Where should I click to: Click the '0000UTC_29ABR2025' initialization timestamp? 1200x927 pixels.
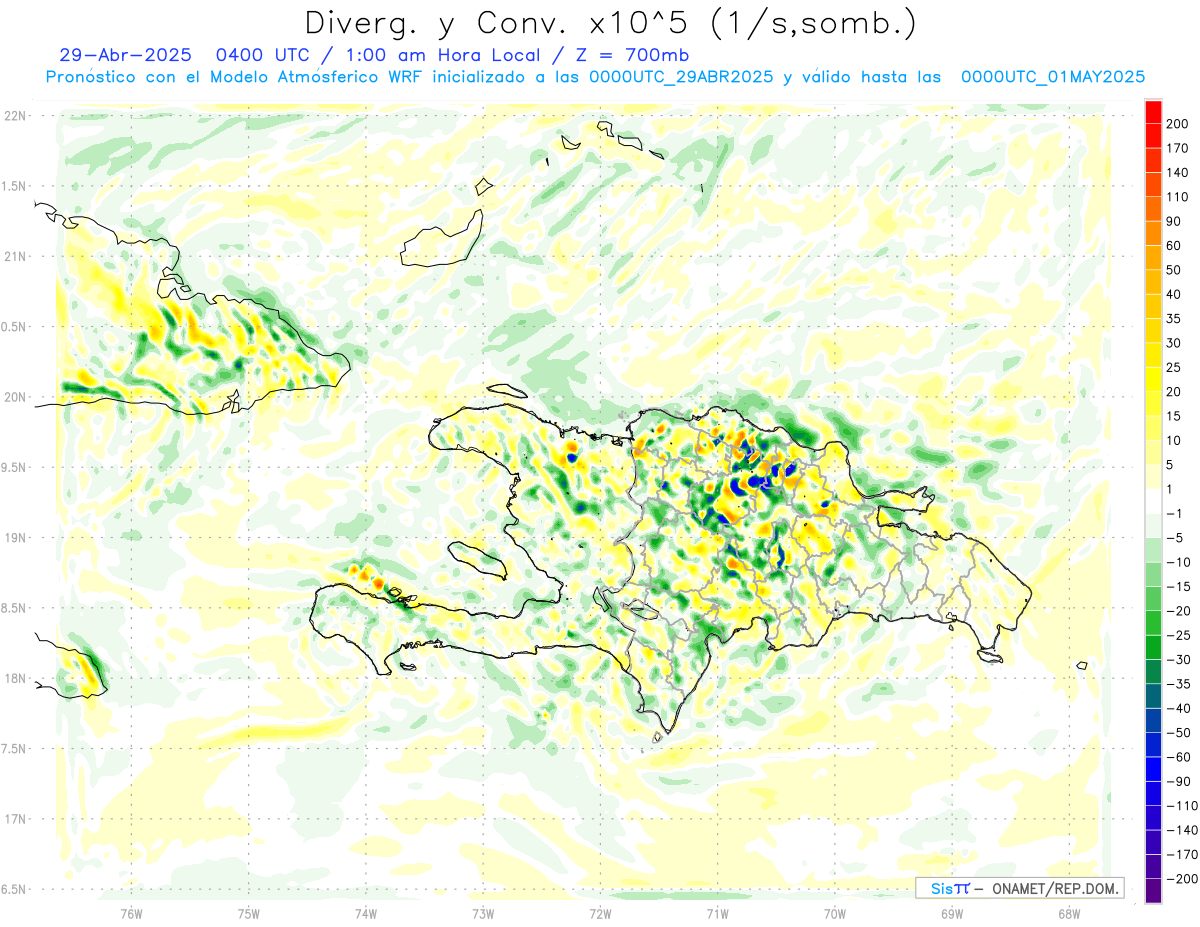[681, 77]
